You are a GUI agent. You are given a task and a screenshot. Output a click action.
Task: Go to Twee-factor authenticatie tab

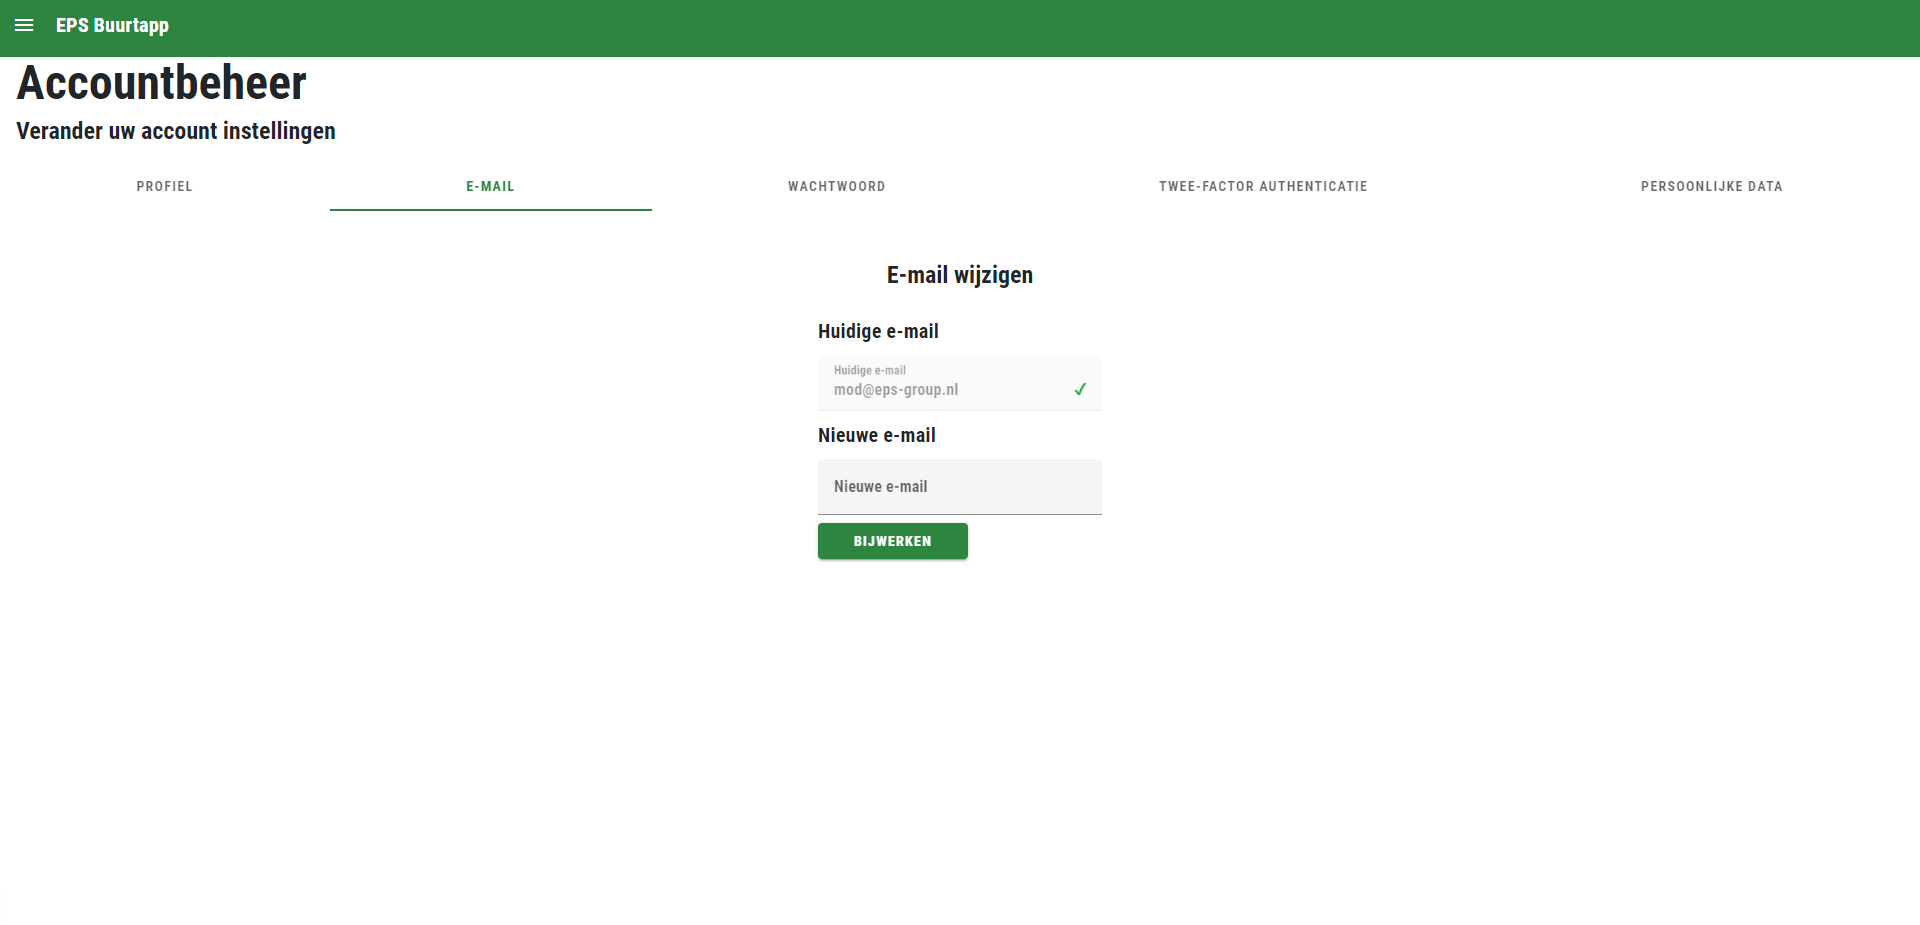click(x=1263, y=186)
